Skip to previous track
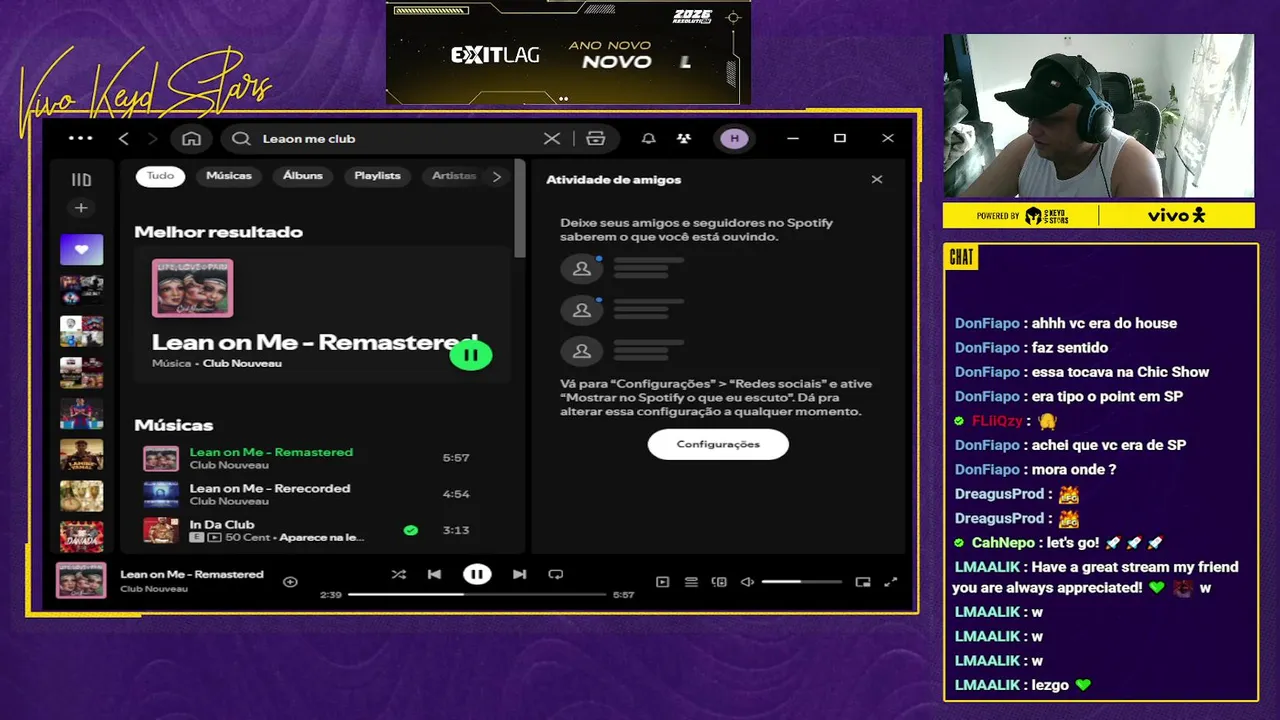The width and height of the screenshot is (1280, 720). pyautogui.click(x=434, y=574)
